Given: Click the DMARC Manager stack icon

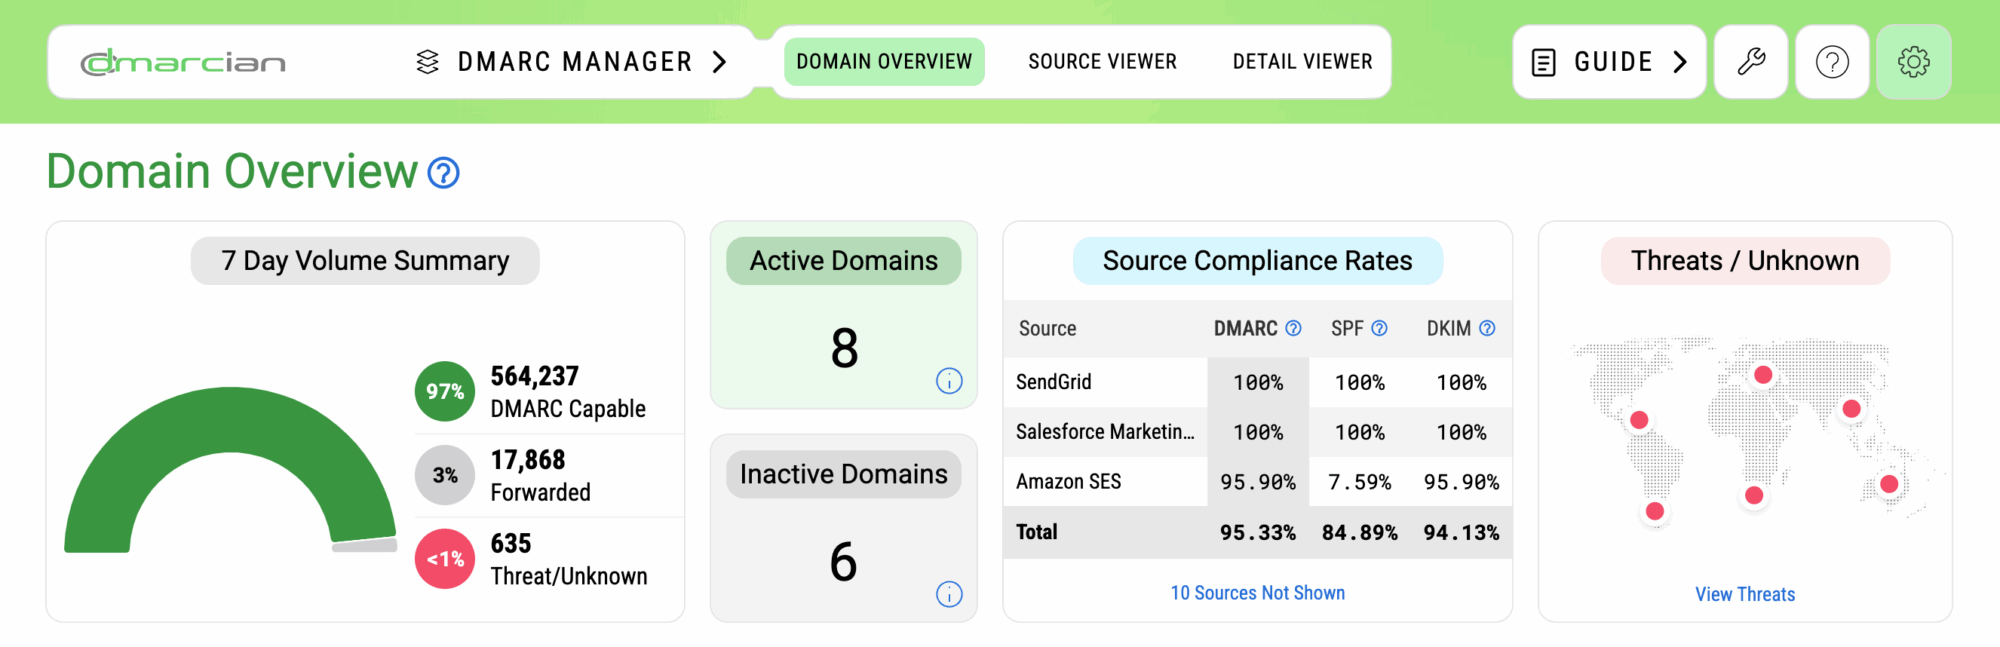Looking at the screenshot, I should pos(427,62).
